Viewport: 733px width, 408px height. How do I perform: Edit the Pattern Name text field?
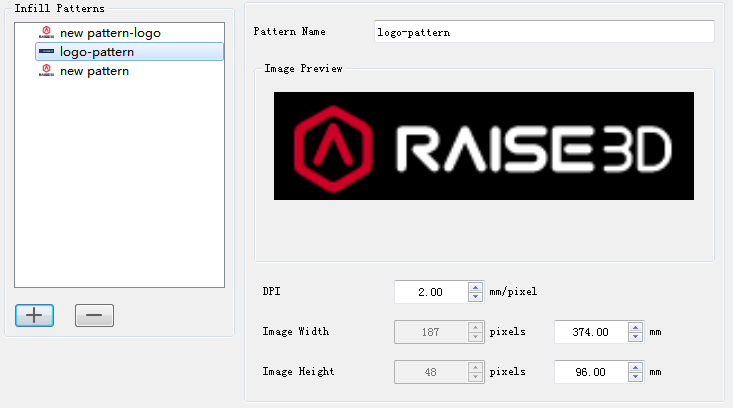(x=544, y=32)
